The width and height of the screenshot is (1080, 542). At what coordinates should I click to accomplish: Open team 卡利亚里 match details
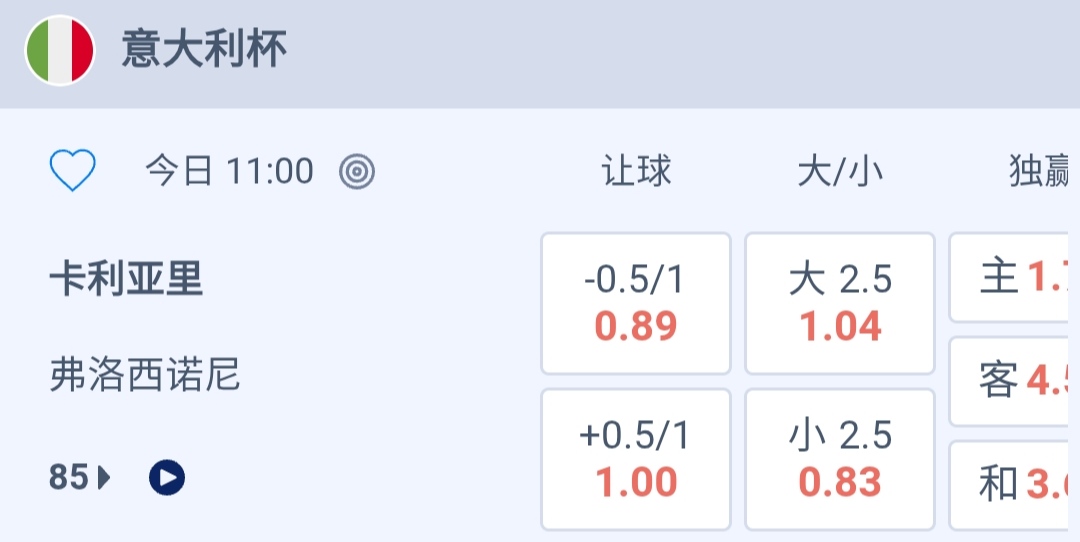click(x=126, y=280)
